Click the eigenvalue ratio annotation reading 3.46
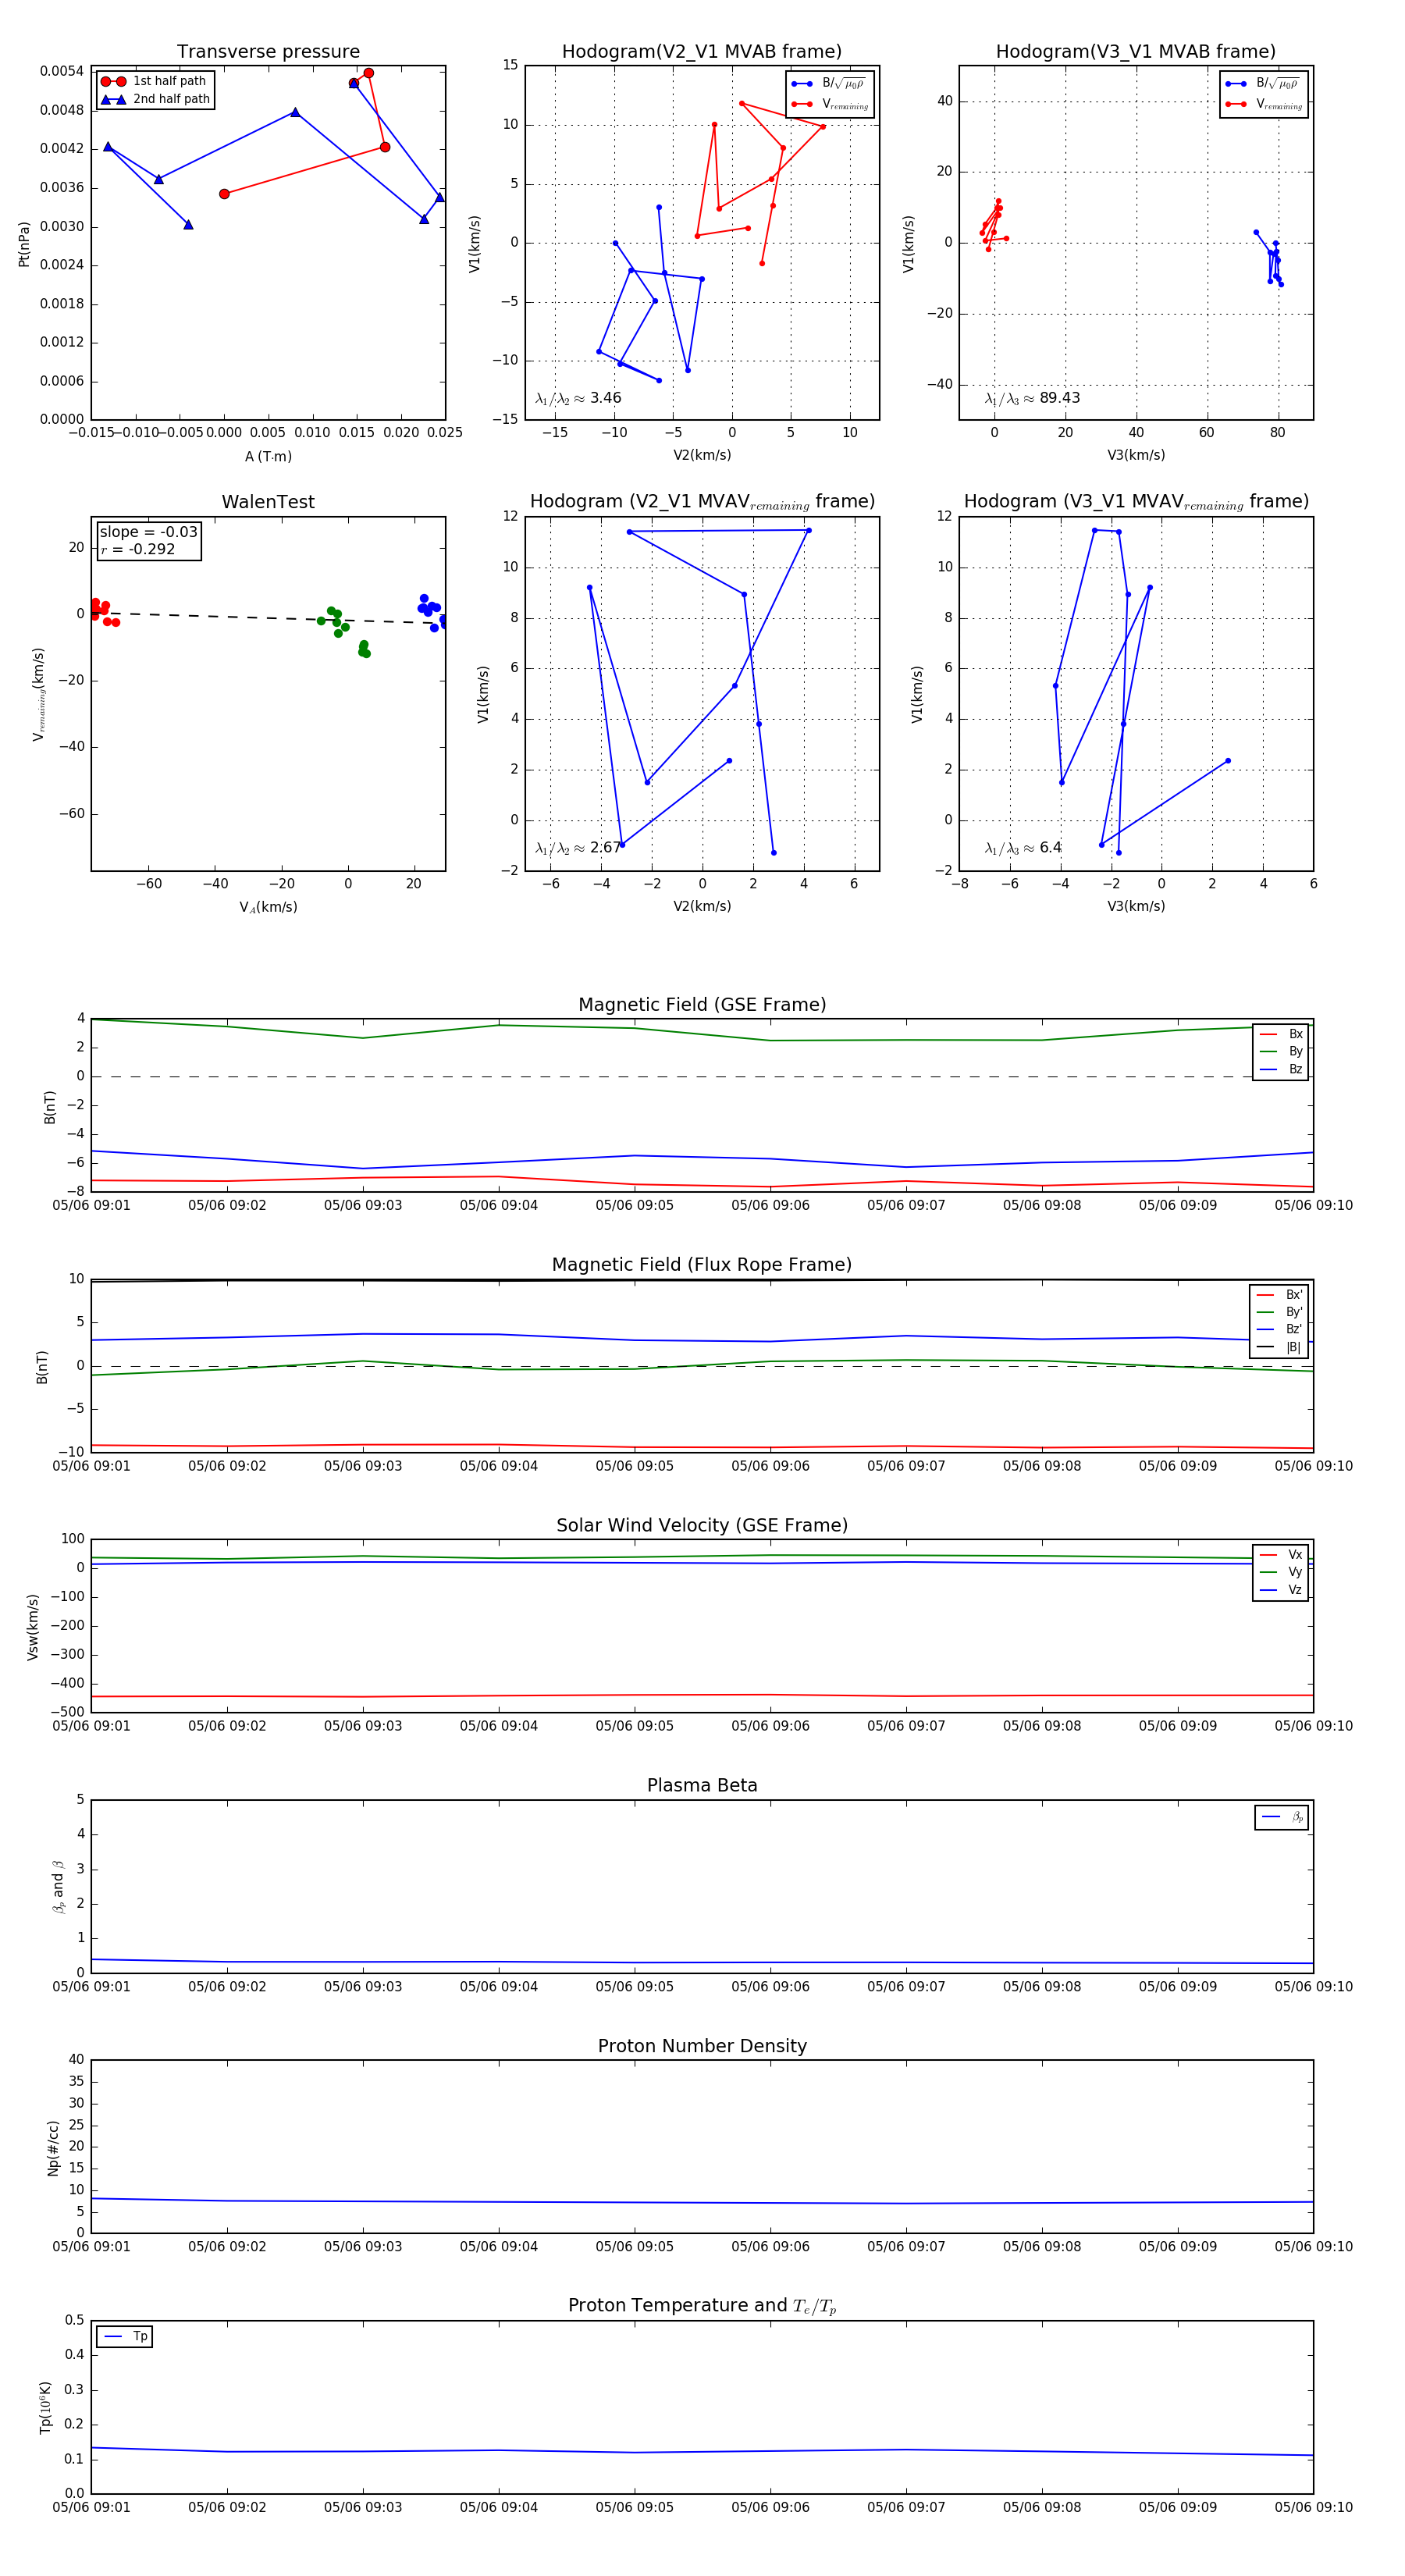The width and height of the screenshot is (1405, 2576). (578, 398)
